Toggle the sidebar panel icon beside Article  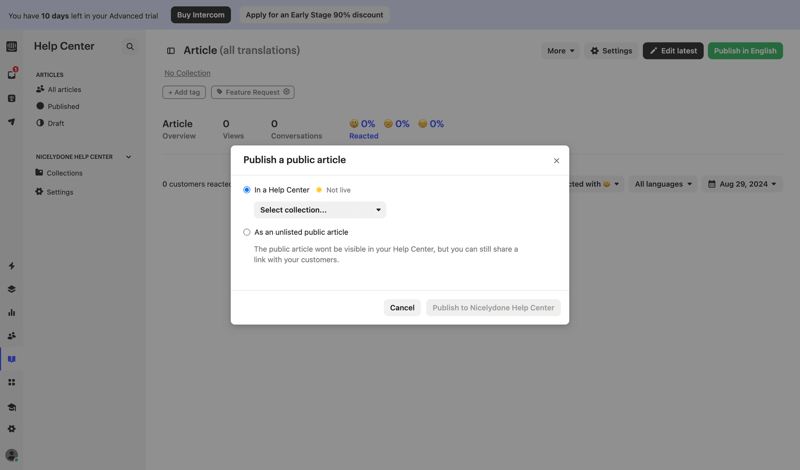pyautogui.click(x=171, y=51)
